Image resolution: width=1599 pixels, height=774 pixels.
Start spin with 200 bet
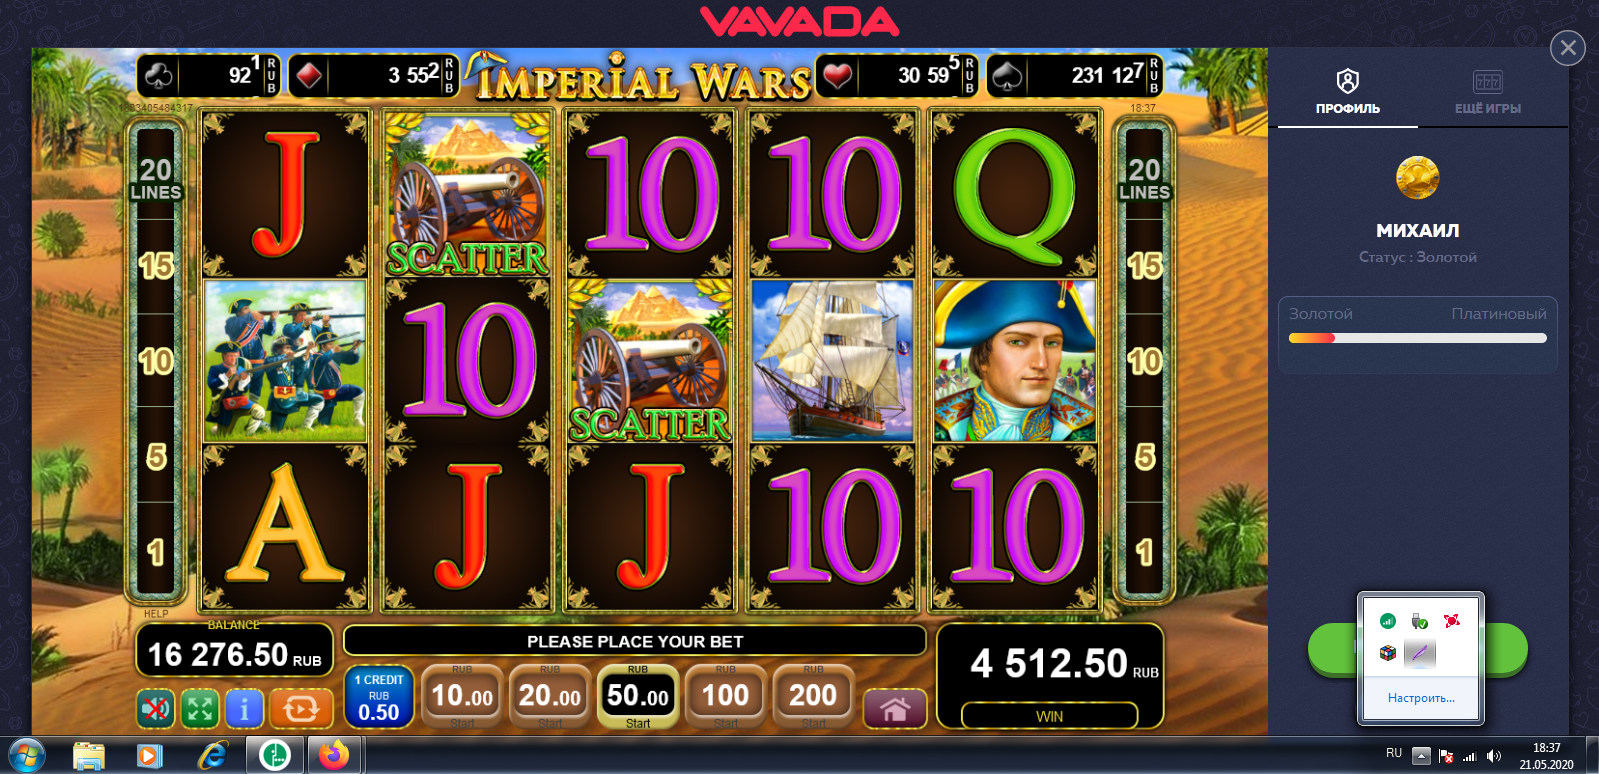click(x=814, y=696)
